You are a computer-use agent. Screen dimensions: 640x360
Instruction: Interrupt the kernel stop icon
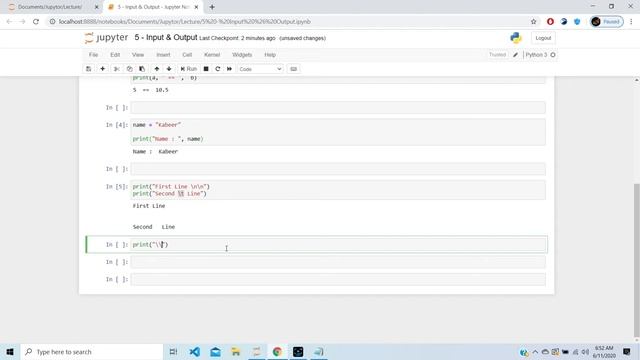tap(206, 69)
